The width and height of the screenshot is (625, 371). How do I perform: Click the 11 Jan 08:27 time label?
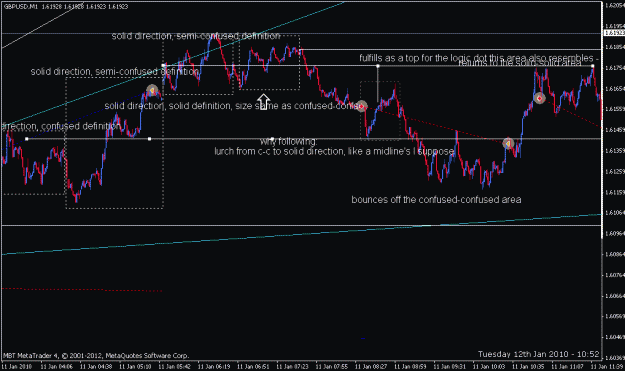(x=371, y=366)
